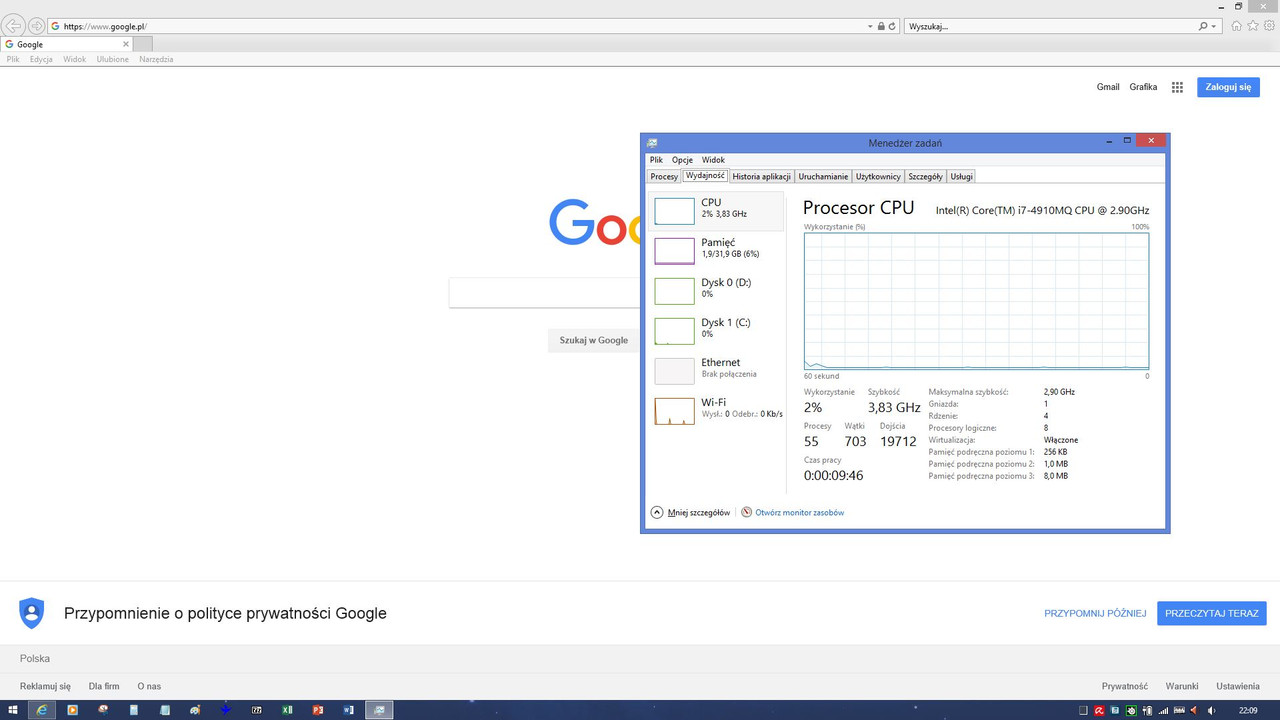This screenshot has width=1280, height=720.
Task: Switch to the Usługi tab
Action: (x=961, y=176)
